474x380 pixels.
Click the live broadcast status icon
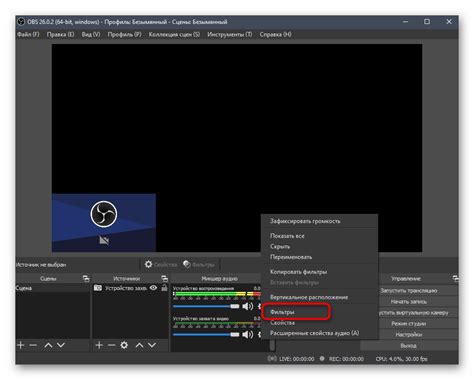272,359
